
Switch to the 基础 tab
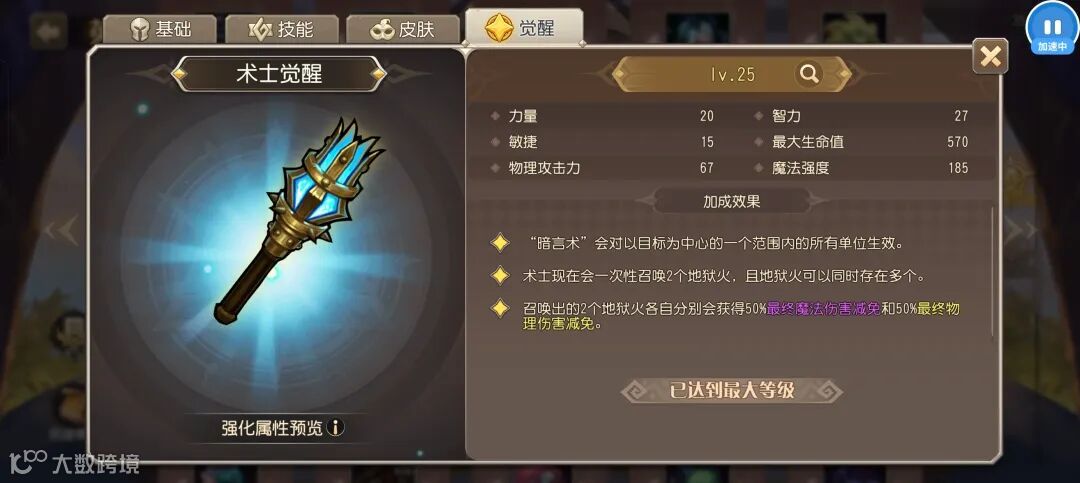[x=160, y=30]
